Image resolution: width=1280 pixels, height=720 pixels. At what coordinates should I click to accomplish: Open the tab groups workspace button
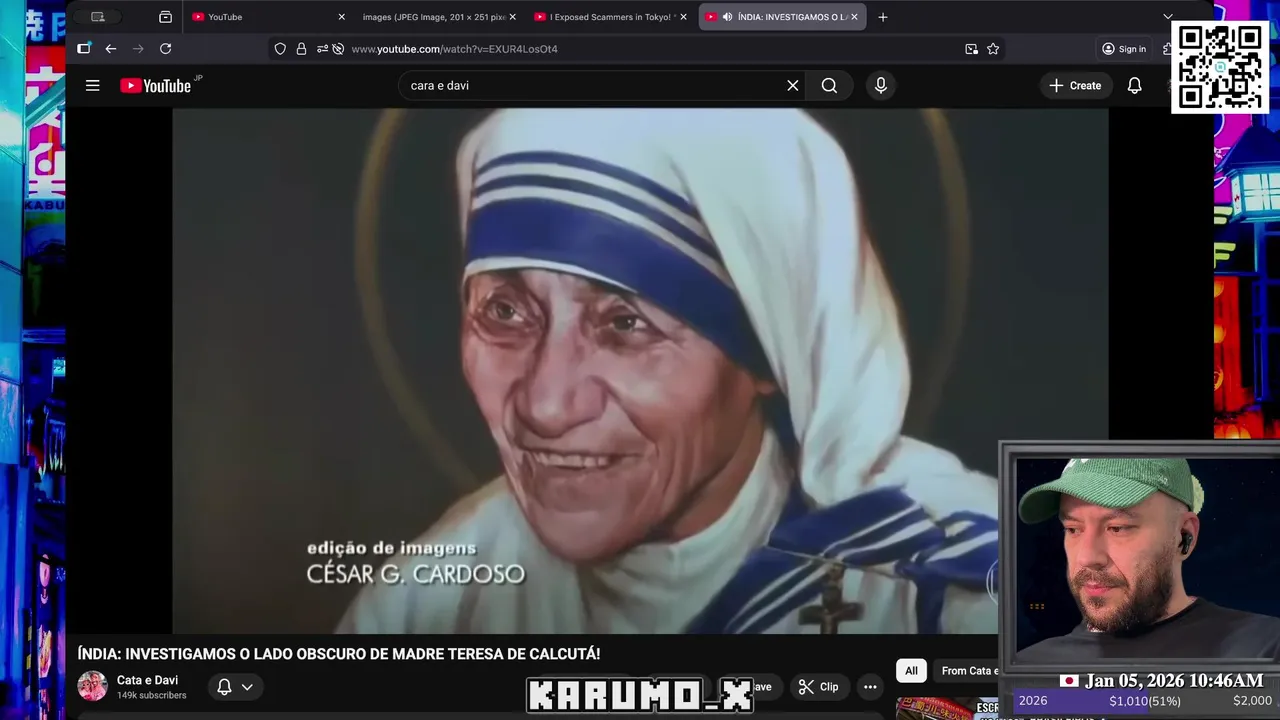point(97,17)
